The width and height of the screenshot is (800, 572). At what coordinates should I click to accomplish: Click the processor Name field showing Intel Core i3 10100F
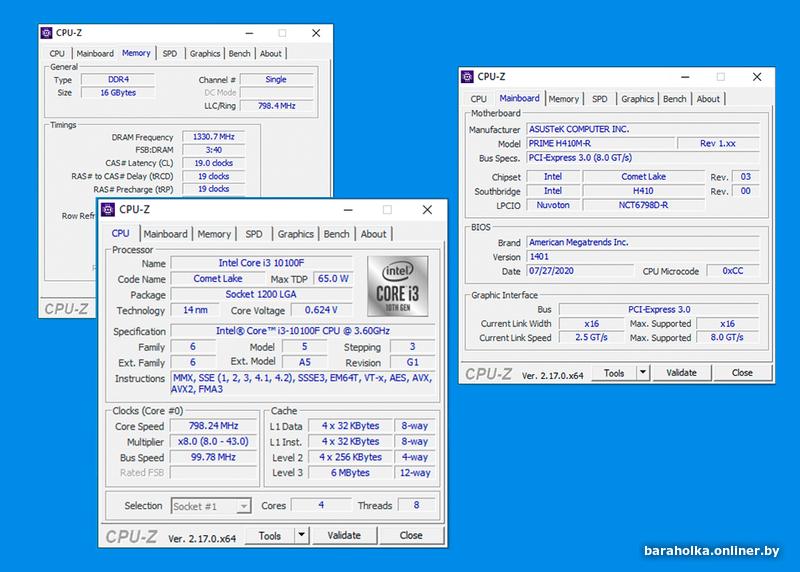click(262, 263)
